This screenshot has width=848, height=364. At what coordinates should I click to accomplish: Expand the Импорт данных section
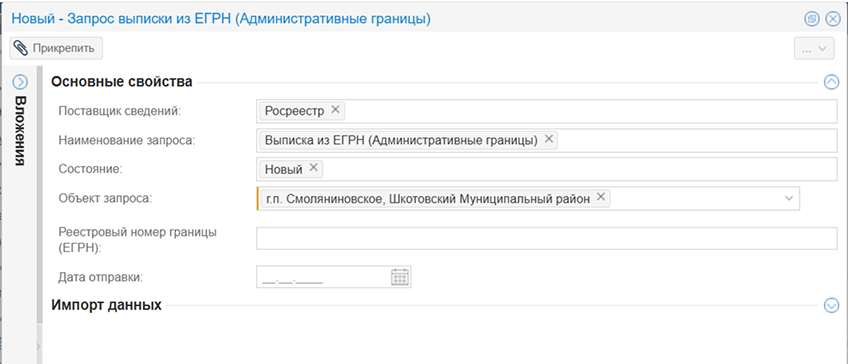pos(831,306)
